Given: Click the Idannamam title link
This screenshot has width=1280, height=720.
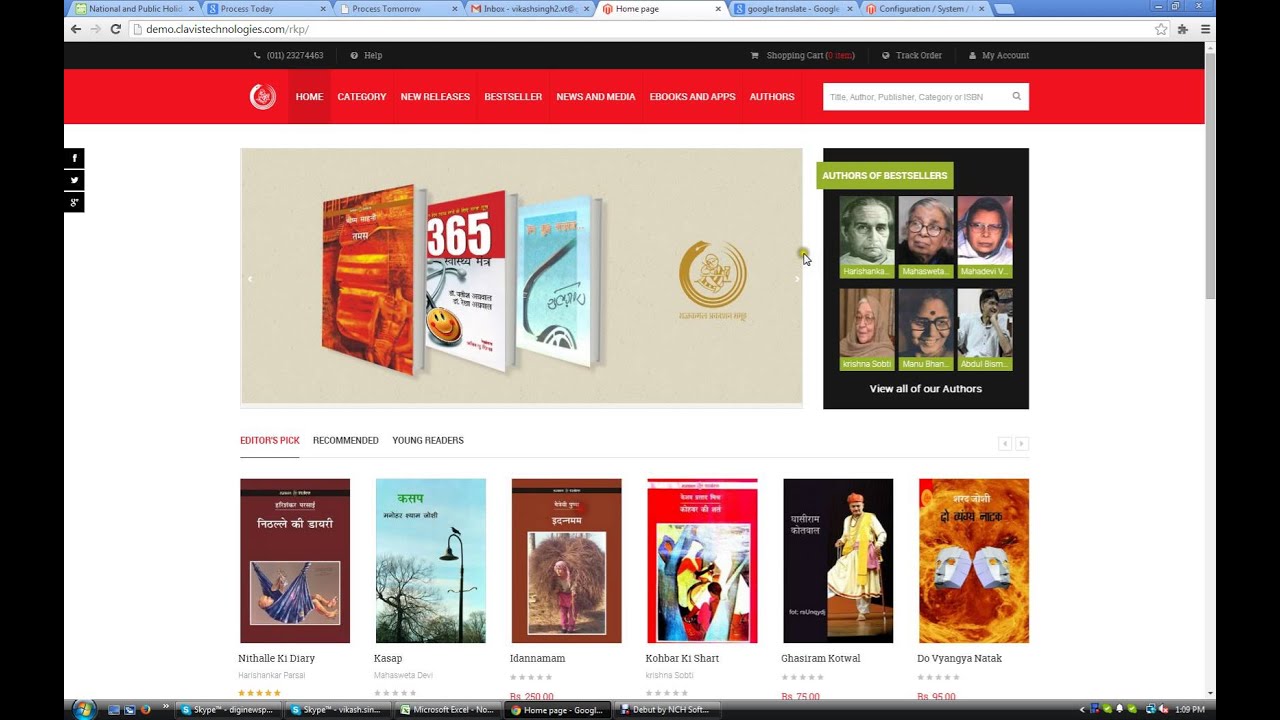Looking at the screenshot, I should pos(538,658).
